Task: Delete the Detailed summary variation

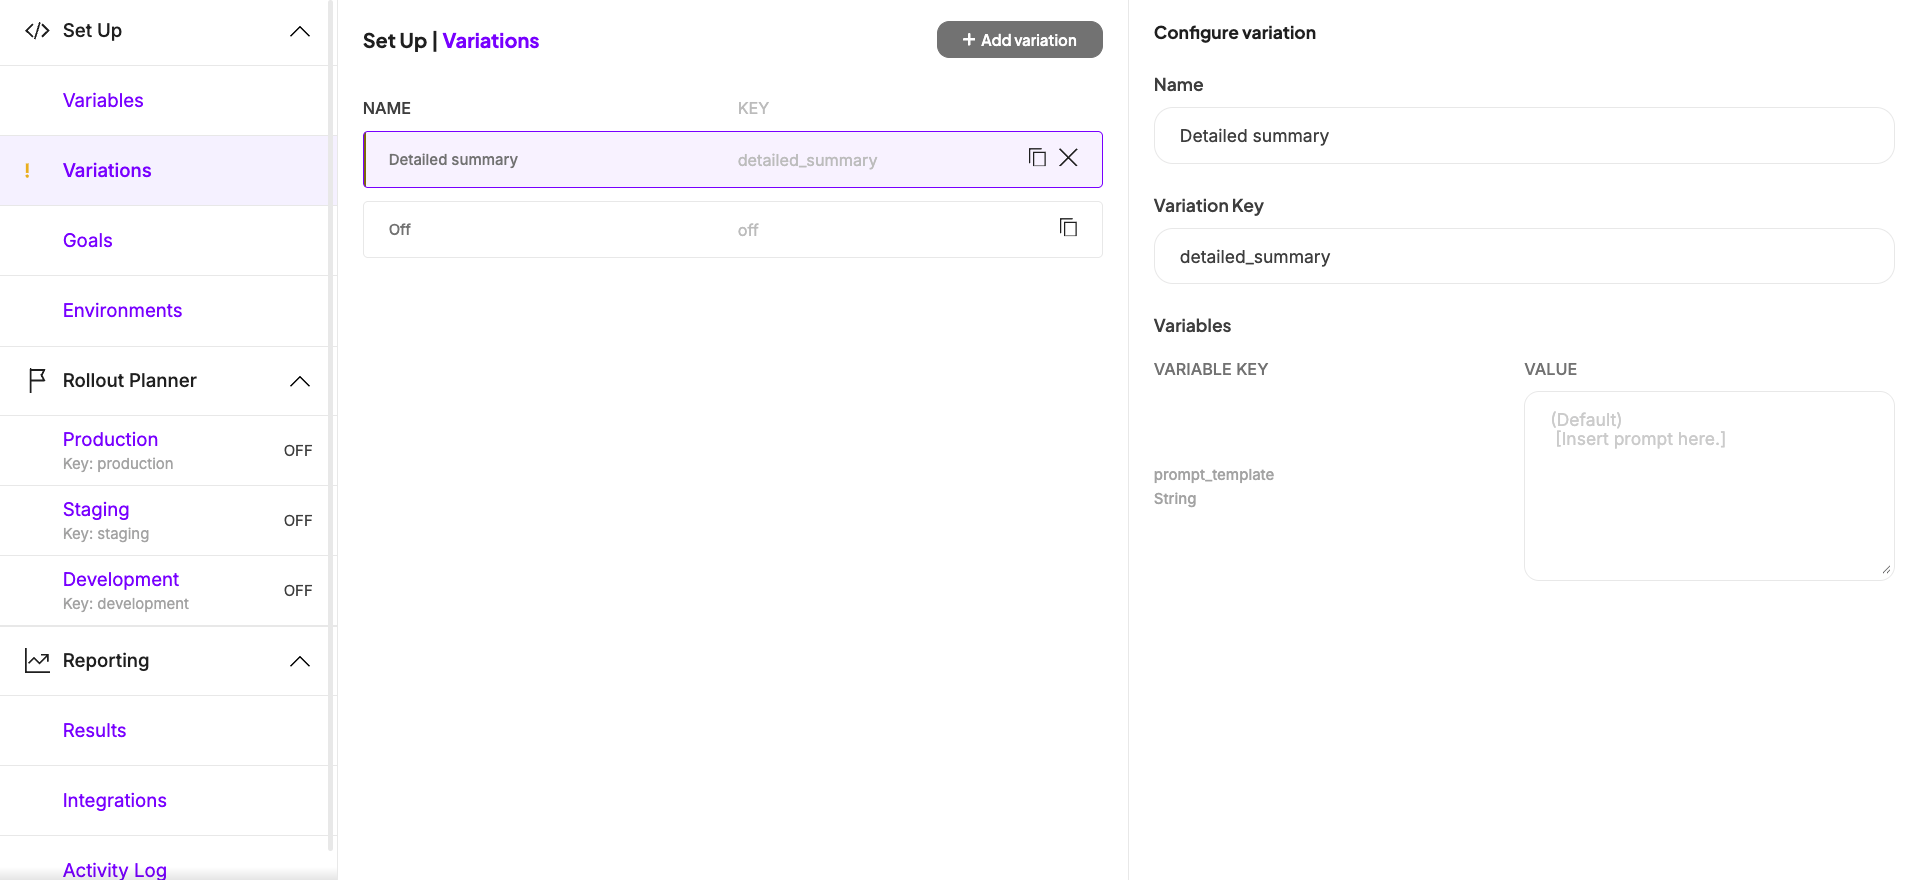Action: tap(1068, 157)
